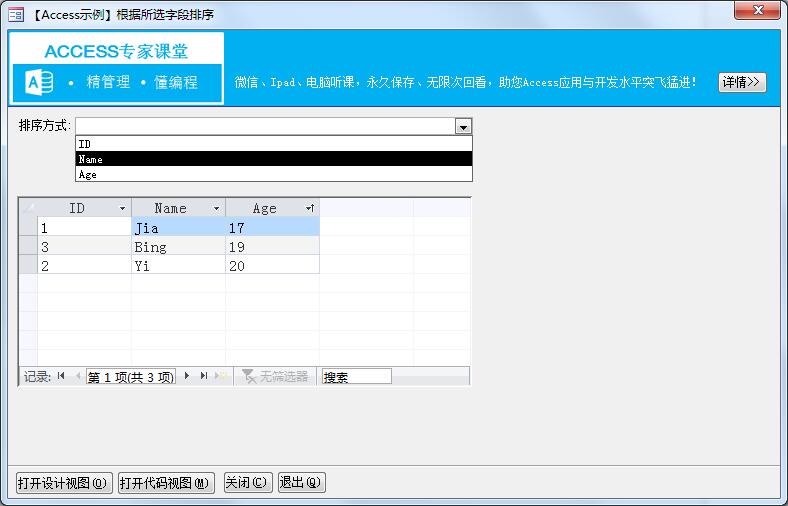Open the Name column header filter arrow
The width and height of the screenshot is (788, 506).
tap(216, 208)
